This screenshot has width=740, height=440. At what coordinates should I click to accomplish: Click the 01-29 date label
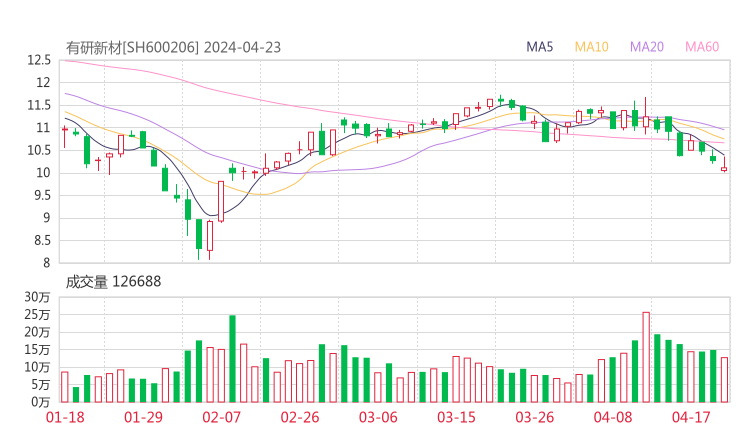tap(143, 417)
